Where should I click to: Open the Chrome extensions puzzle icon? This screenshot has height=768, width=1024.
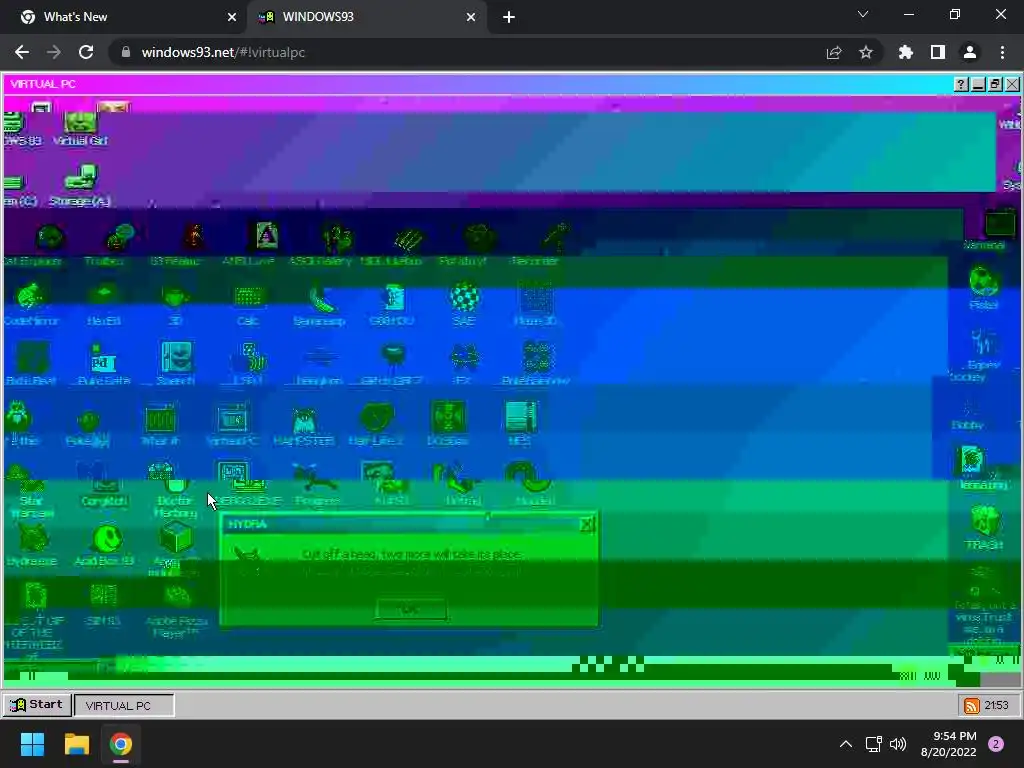click(905, 52)
